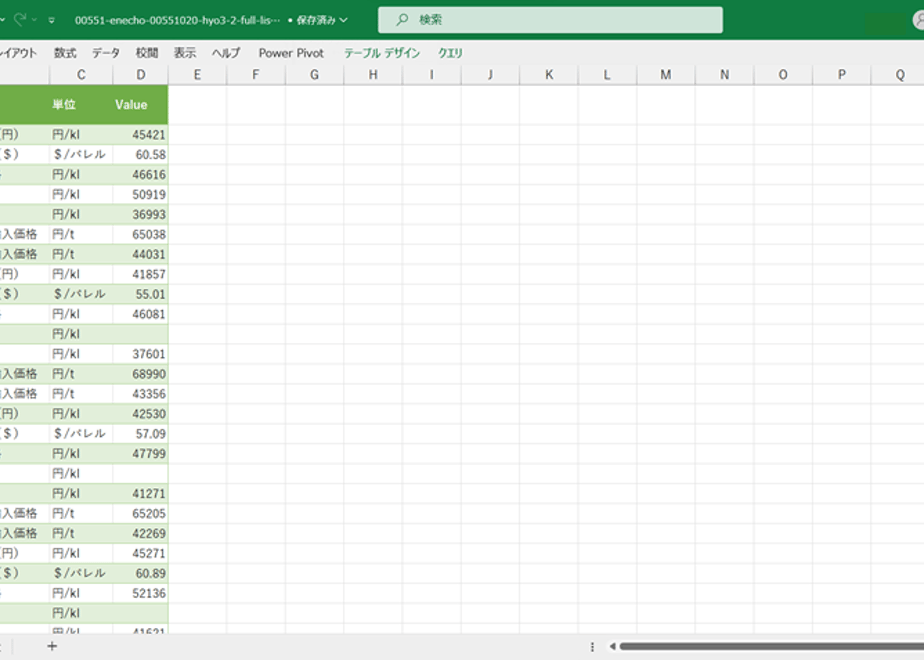Click the horizontal scrollbar left arrow
Screen dimensions: 924x660
click(612, 646)
